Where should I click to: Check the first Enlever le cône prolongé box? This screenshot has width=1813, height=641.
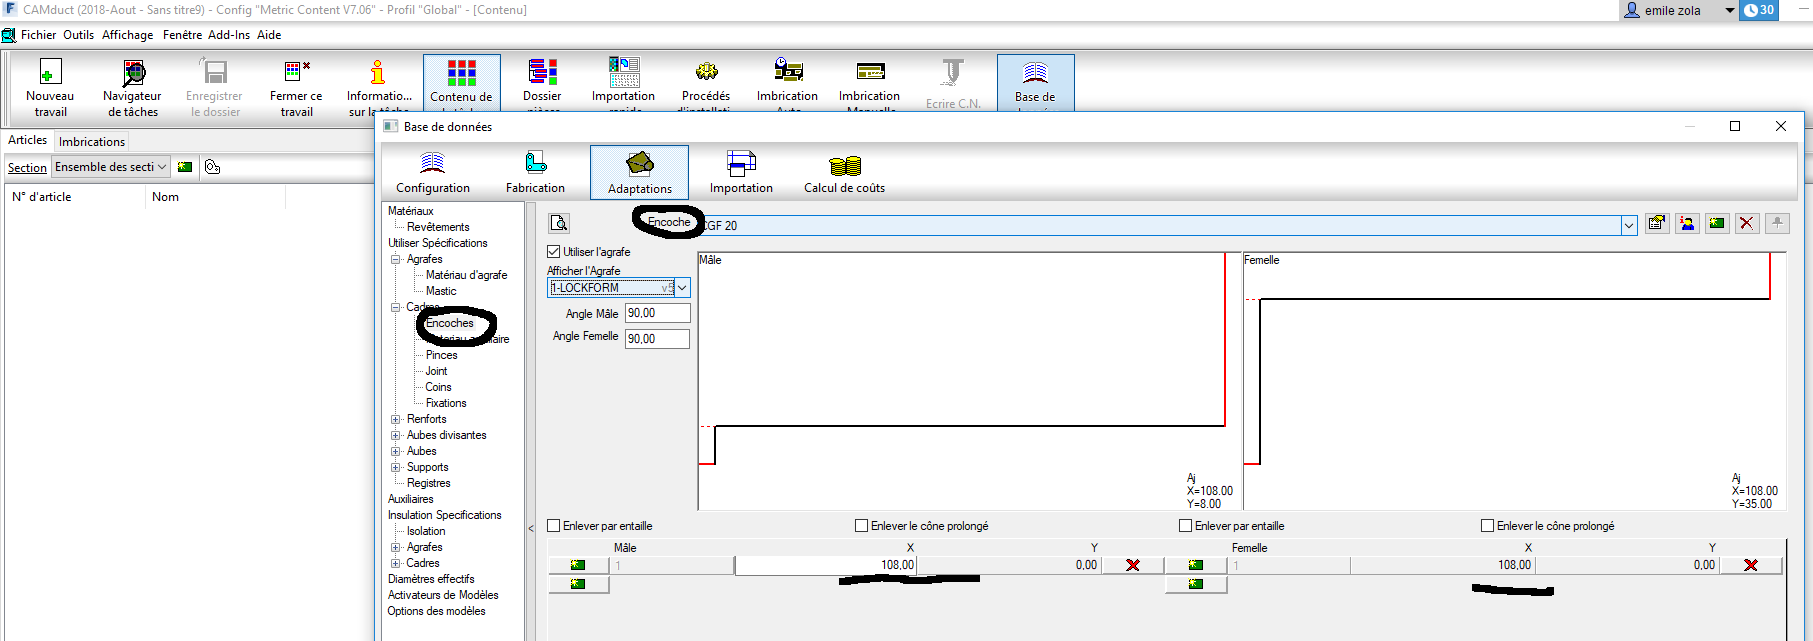[x=862, y=526]
